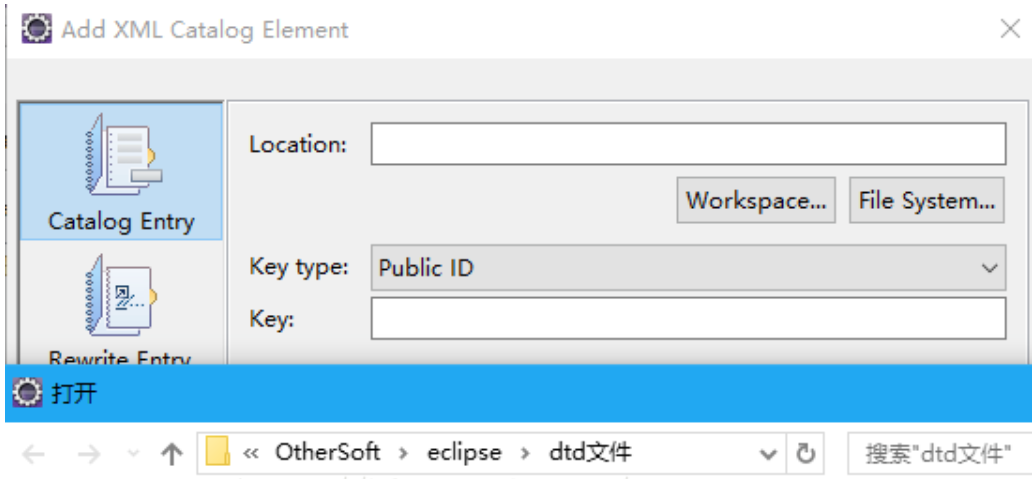This screenshot has height=479, width=1032.
Task: Open the recent locations chevron
Action: (134, 454)
